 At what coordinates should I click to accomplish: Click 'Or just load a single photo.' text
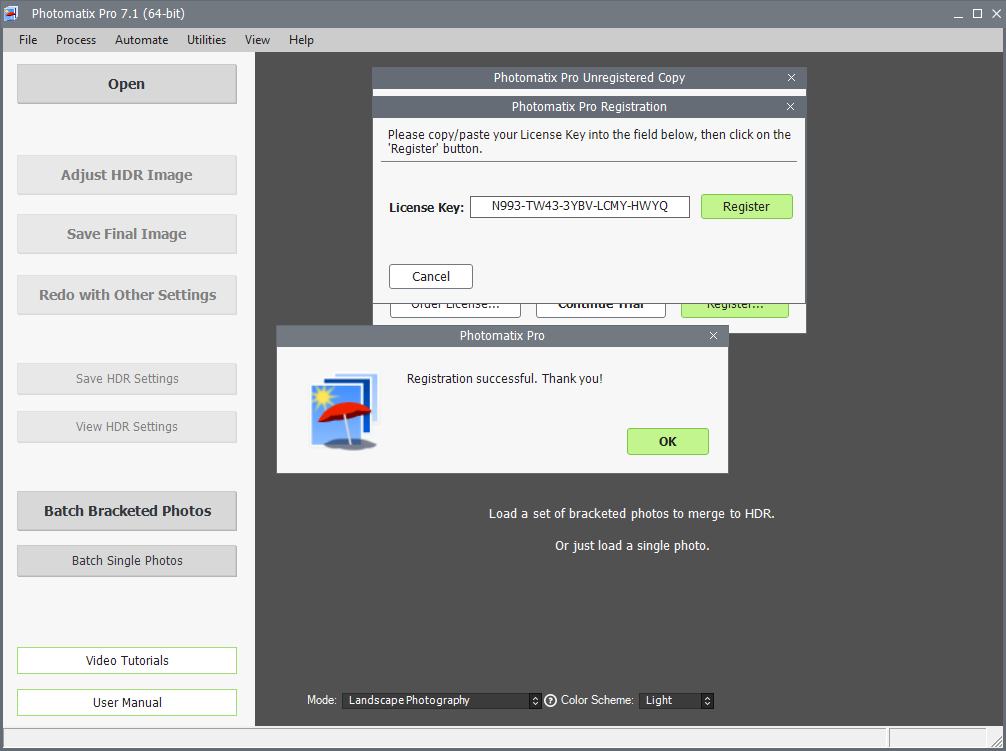632,546
